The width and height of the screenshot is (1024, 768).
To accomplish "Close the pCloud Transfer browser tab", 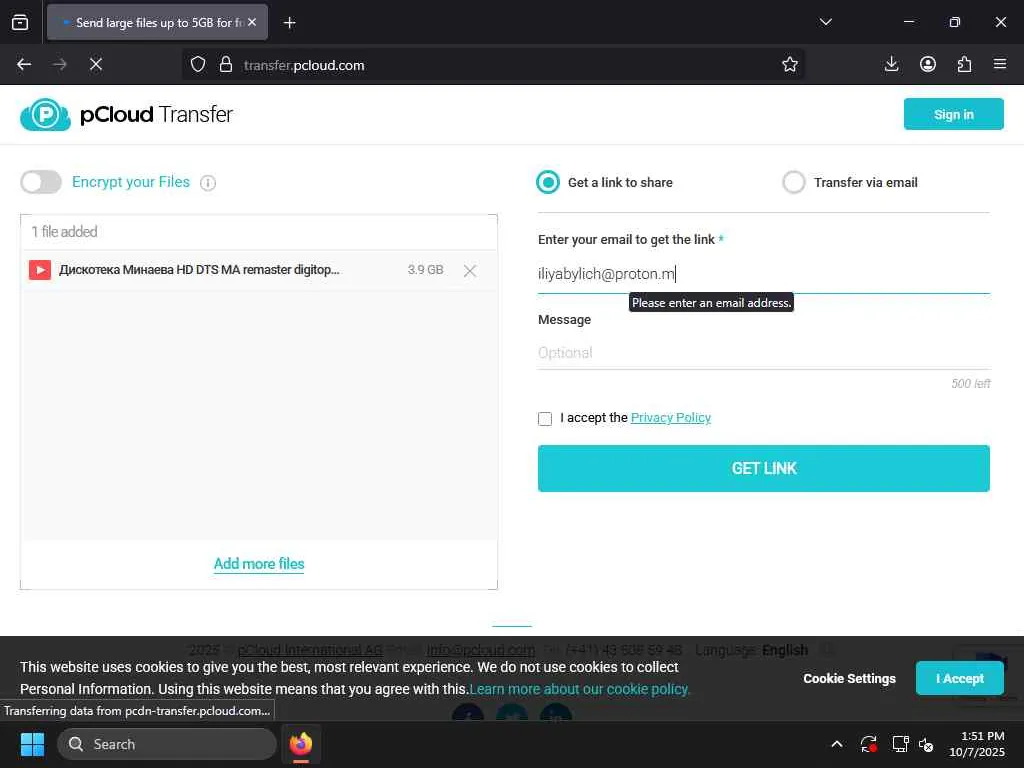I will point(252,22).
